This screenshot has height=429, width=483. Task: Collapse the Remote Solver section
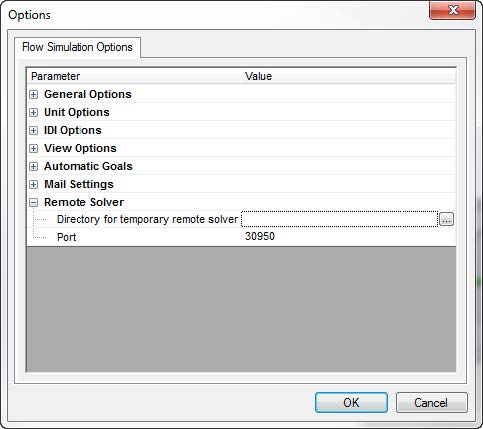[x=33, y=203]
